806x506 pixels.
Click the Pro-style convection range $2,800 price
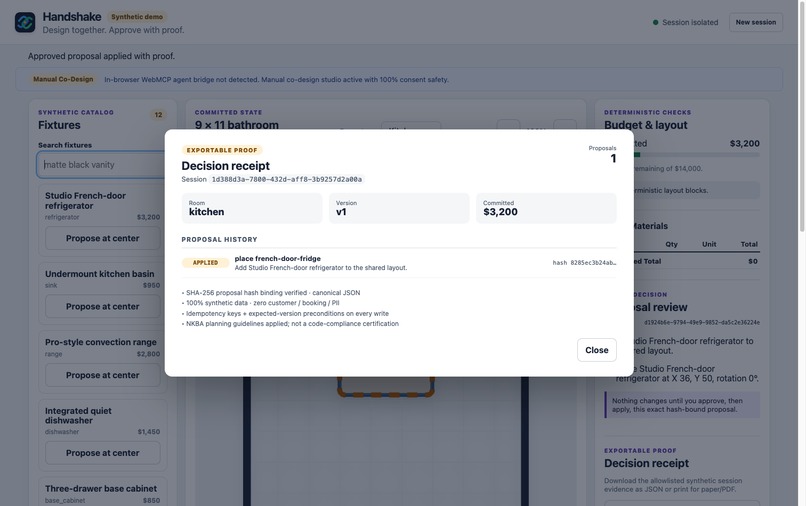[148, 354]
